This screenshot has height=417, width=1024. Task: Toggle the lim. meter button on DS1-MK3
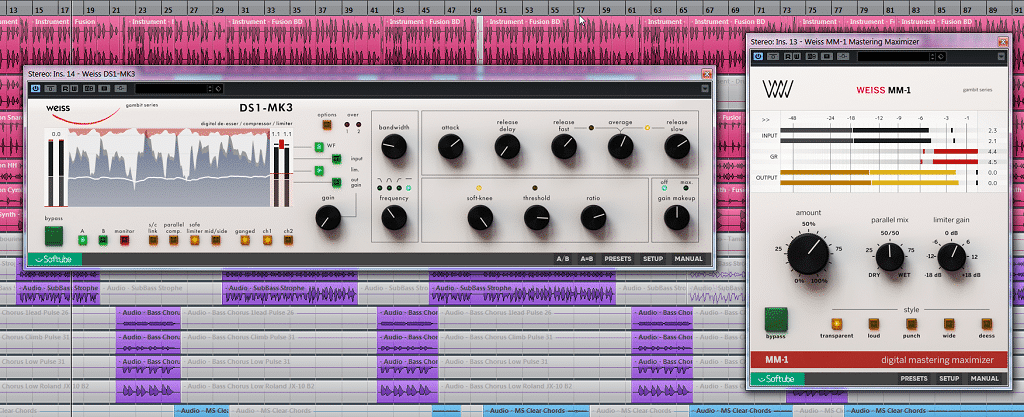pyautogui.click(x=319, y=170)
